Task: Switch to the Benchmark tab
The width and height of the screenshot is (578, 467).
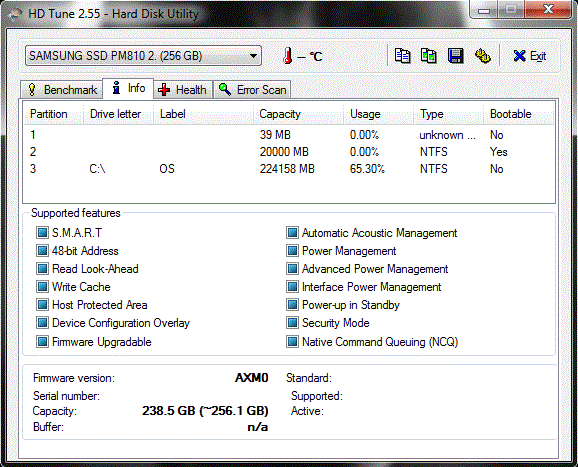Action: (x=62, y=90)
